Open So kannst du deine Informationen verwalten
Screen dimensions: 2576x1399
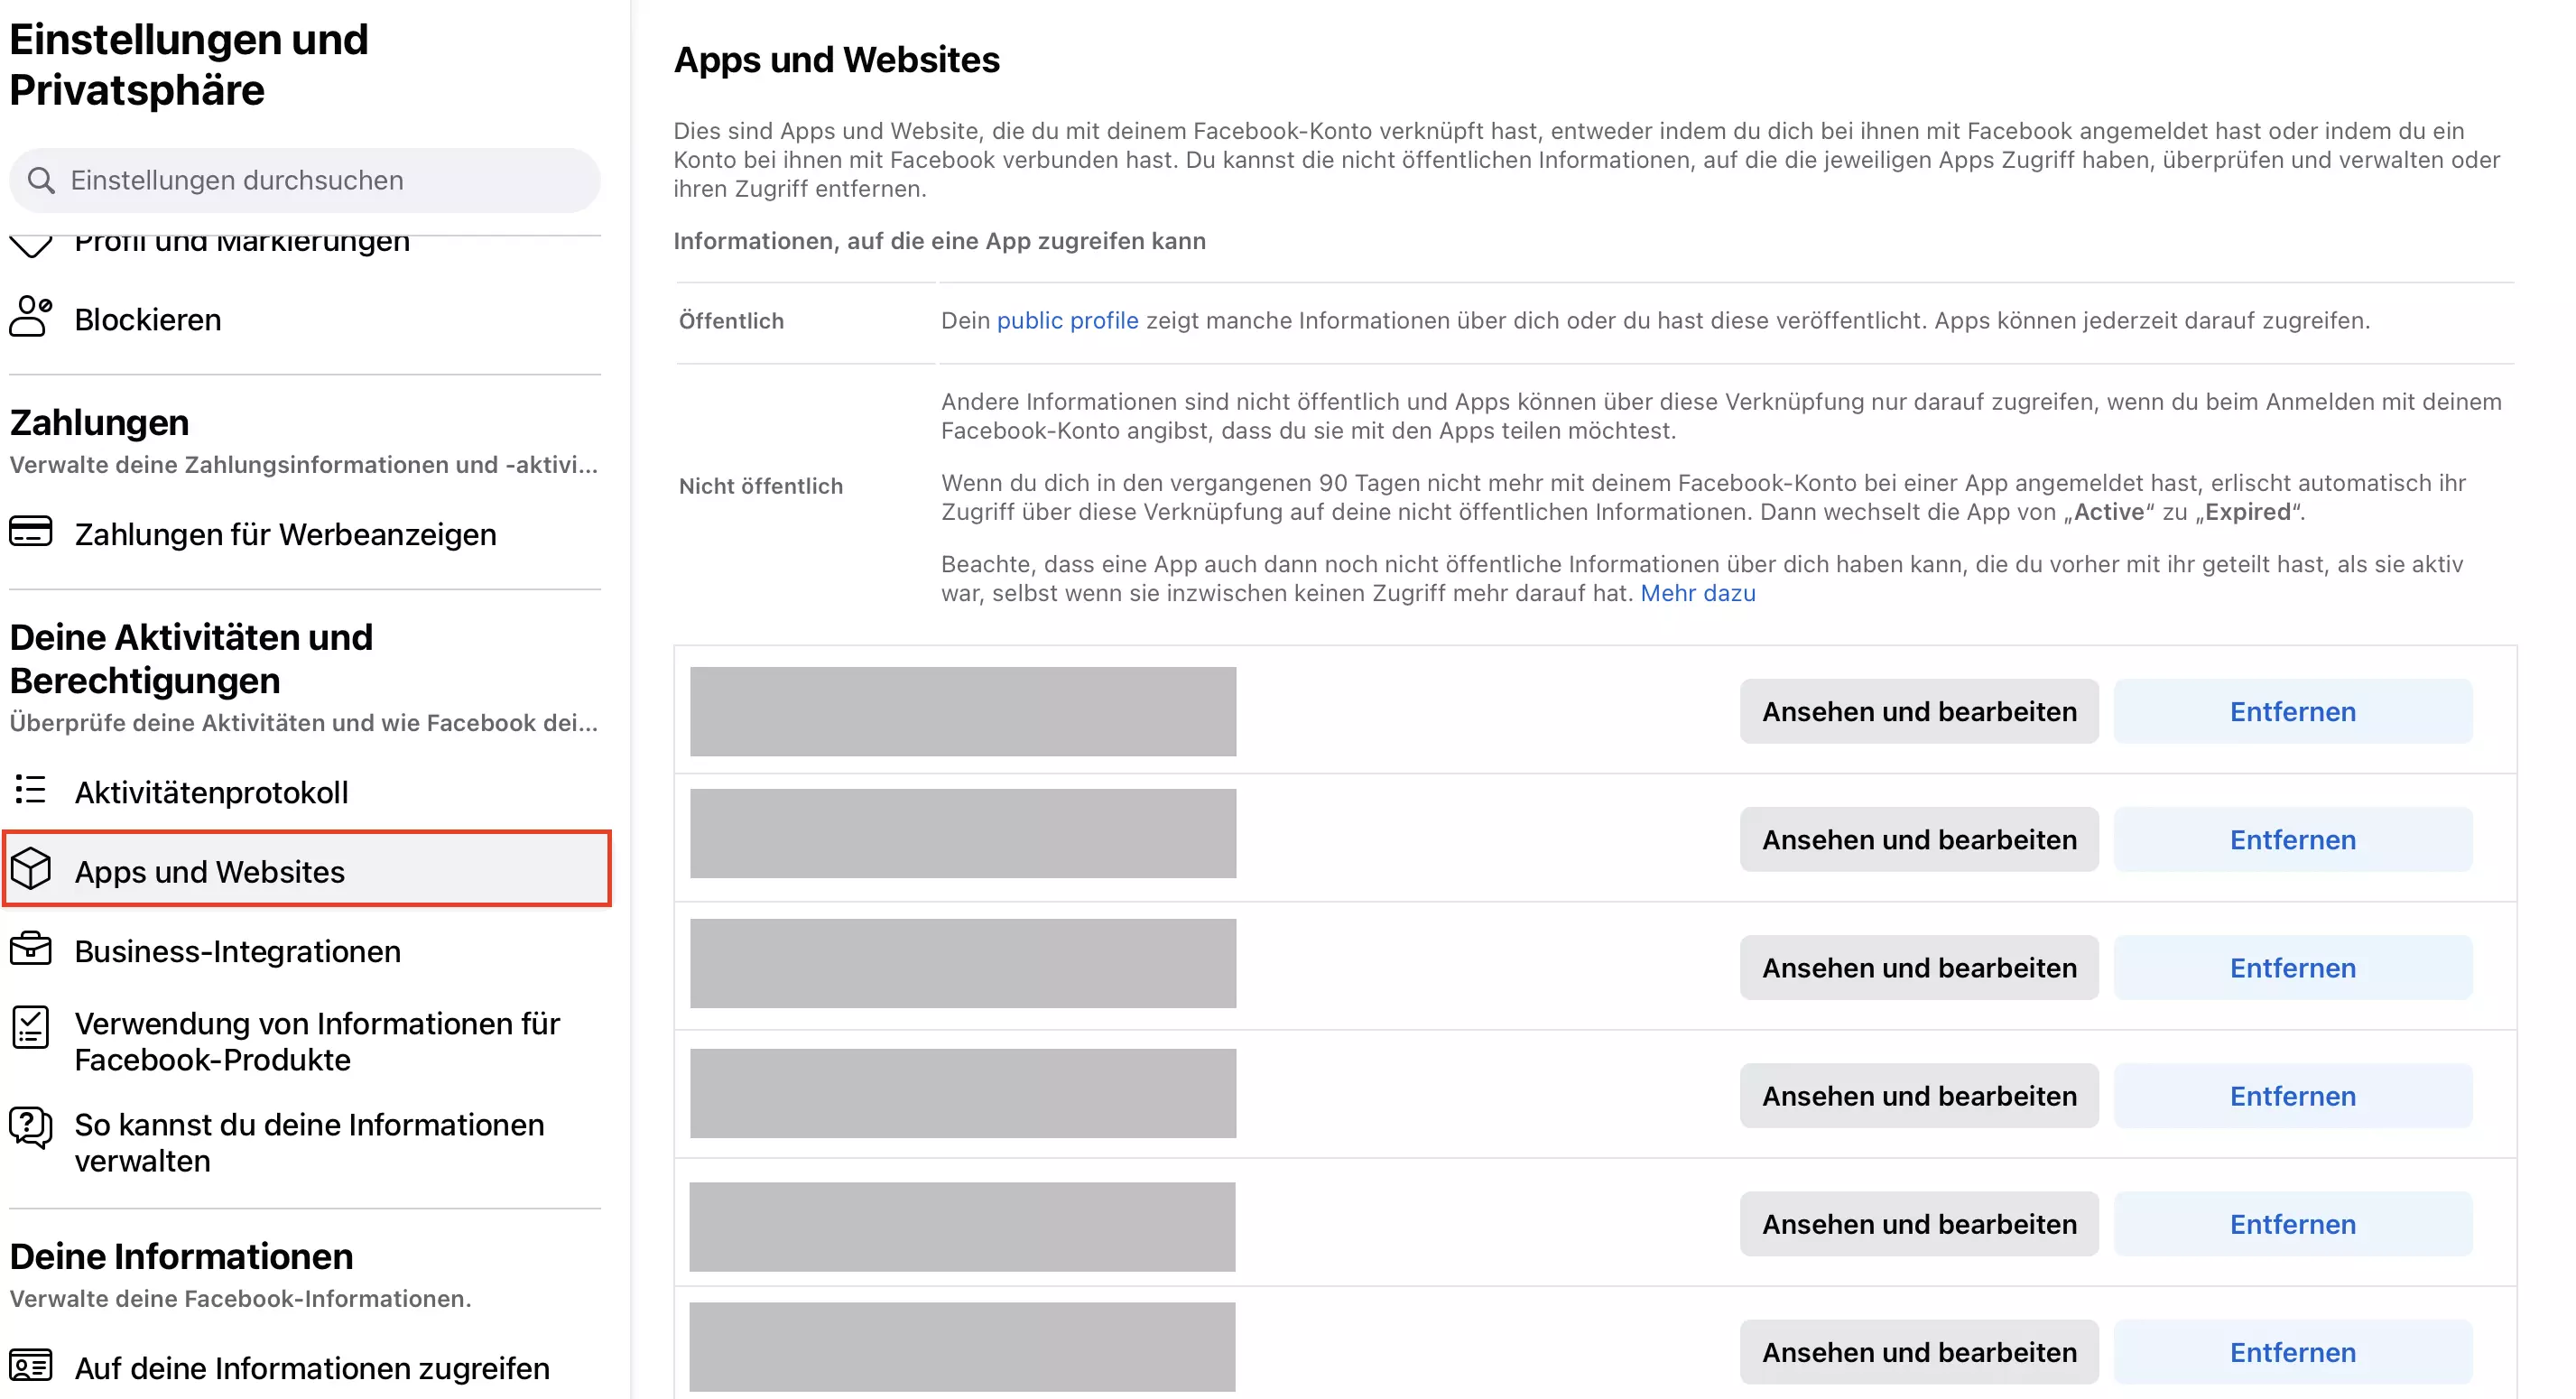pos(308,1143)
